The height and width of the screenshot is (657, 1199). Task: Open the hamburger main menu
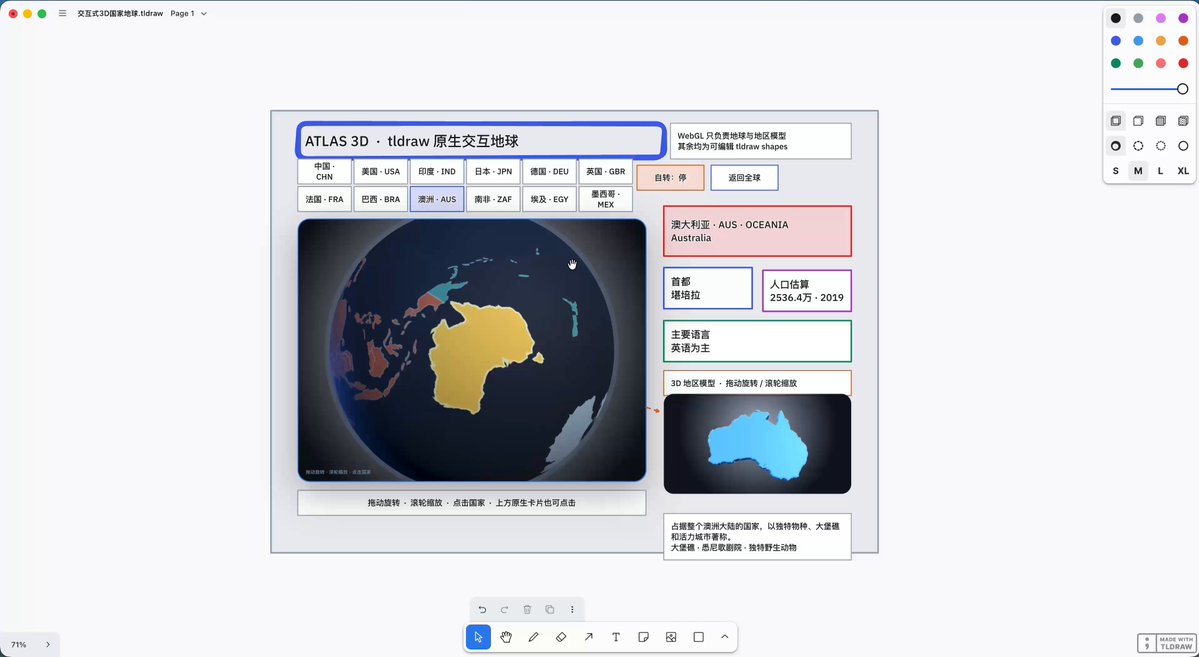(x=63, y=14)
